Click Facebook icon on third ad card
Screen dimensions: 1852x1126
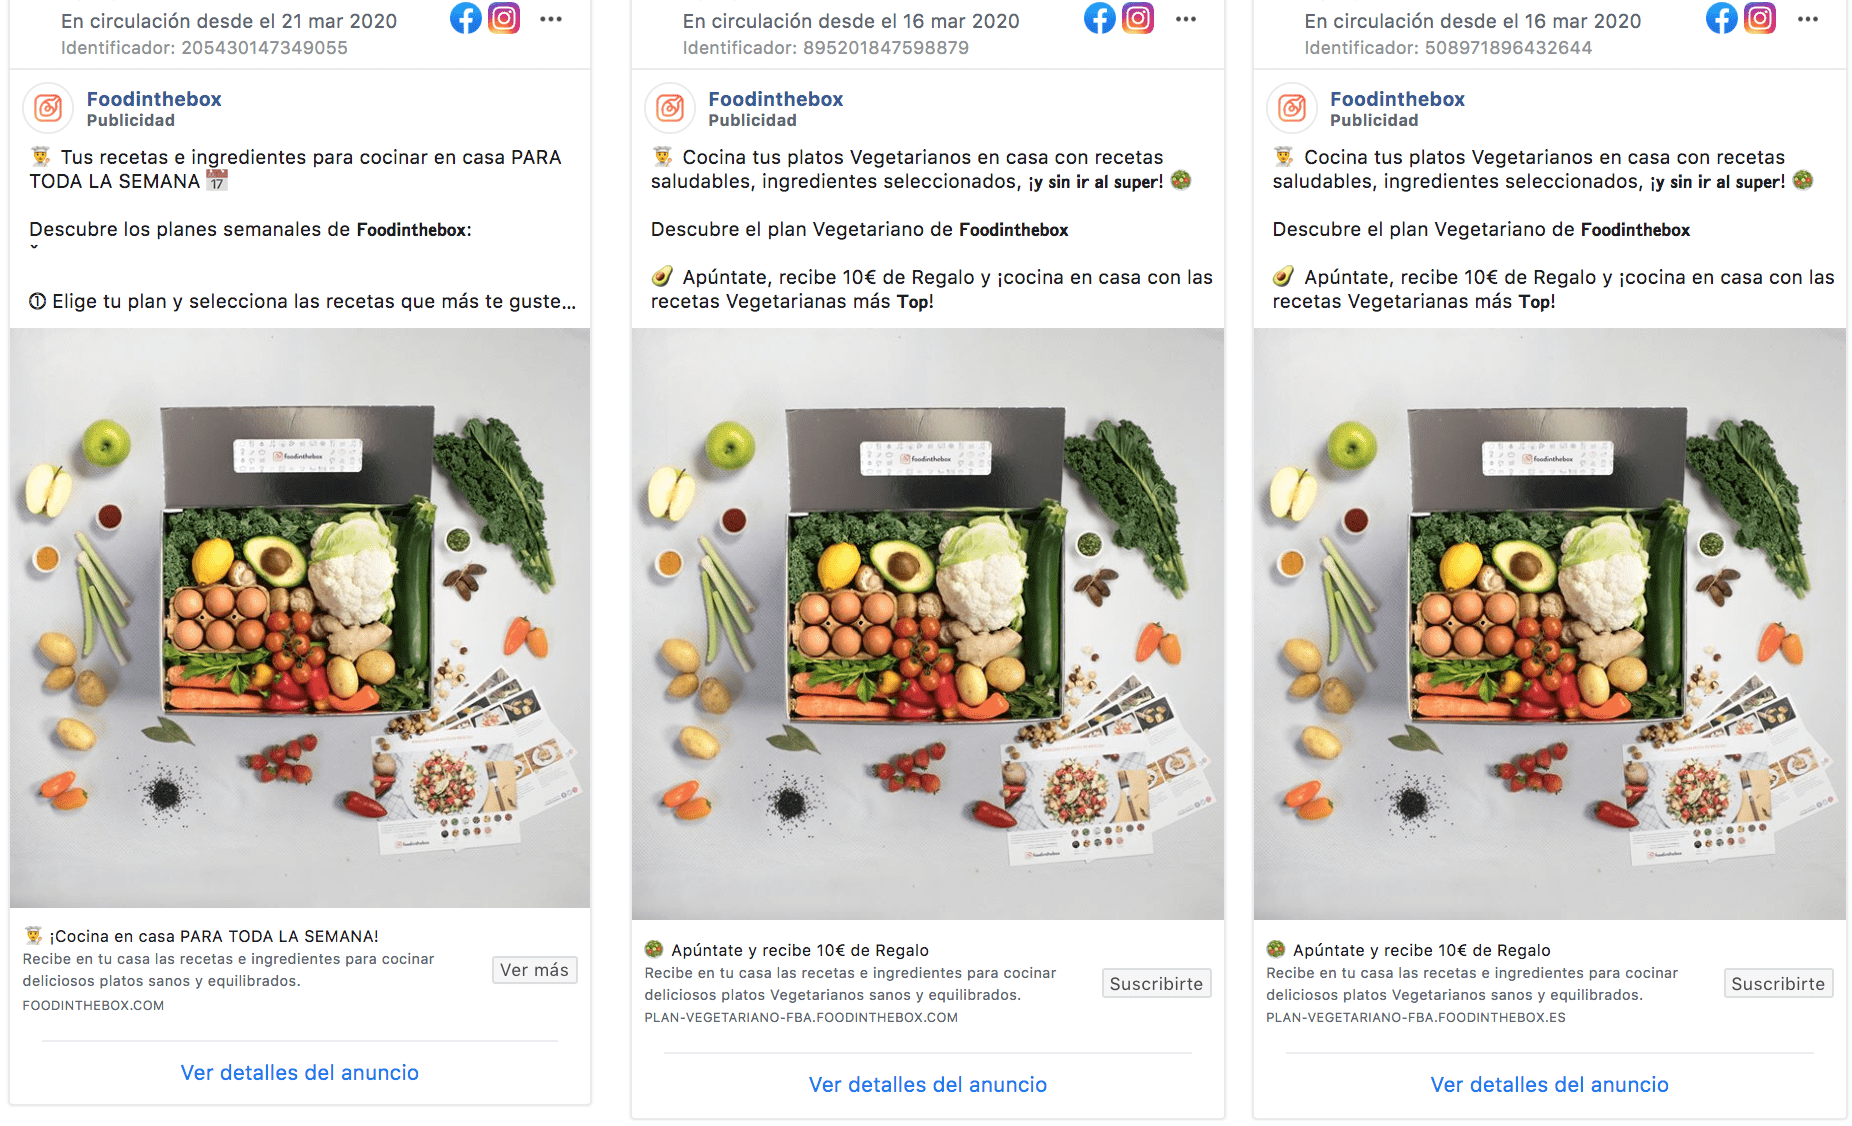(x=1722, y=18)
